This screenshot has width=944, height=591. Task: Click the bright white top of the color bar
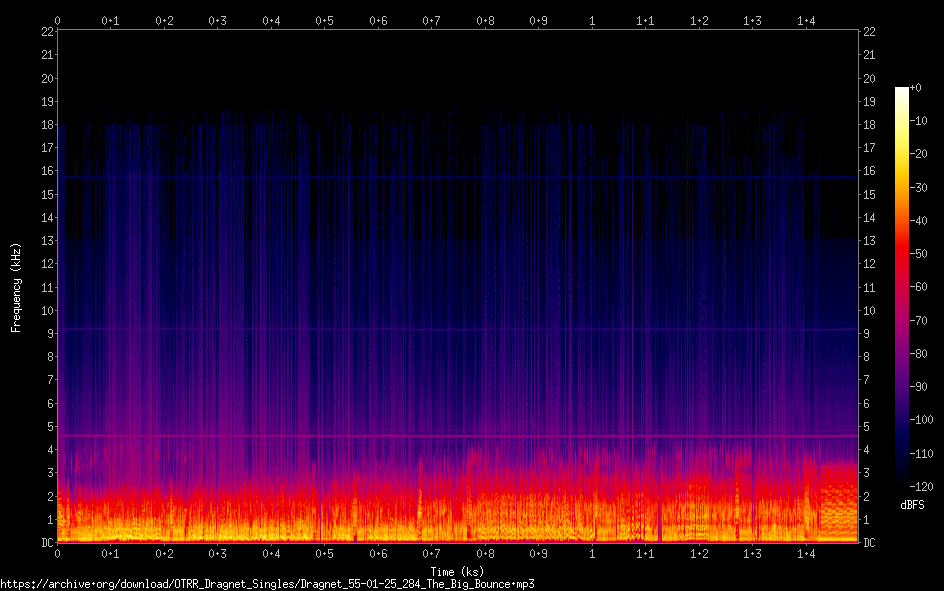[902, 91]
